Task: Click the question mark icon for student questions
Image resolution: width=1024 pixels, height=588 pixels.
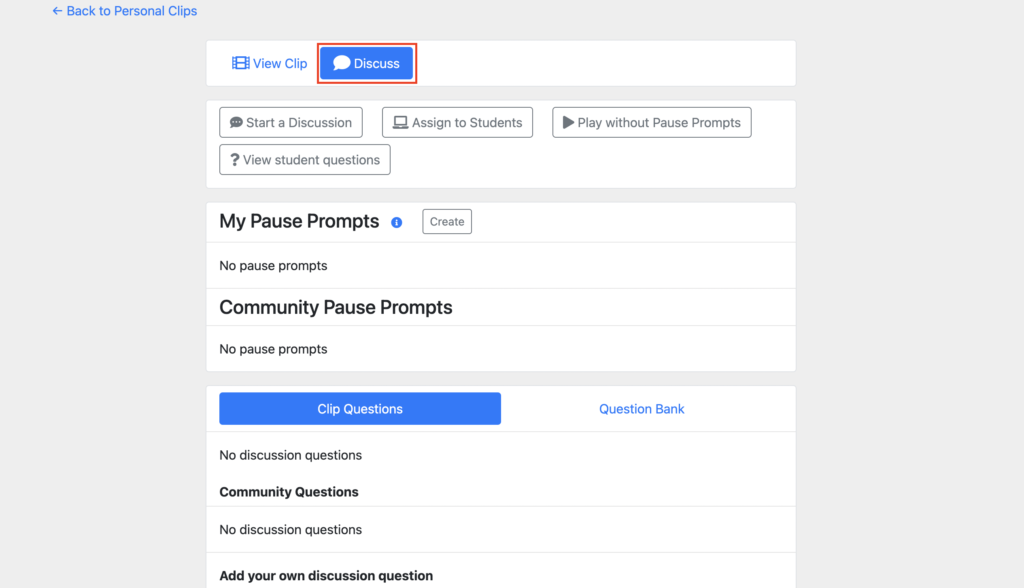Action: tap(234, 160)
